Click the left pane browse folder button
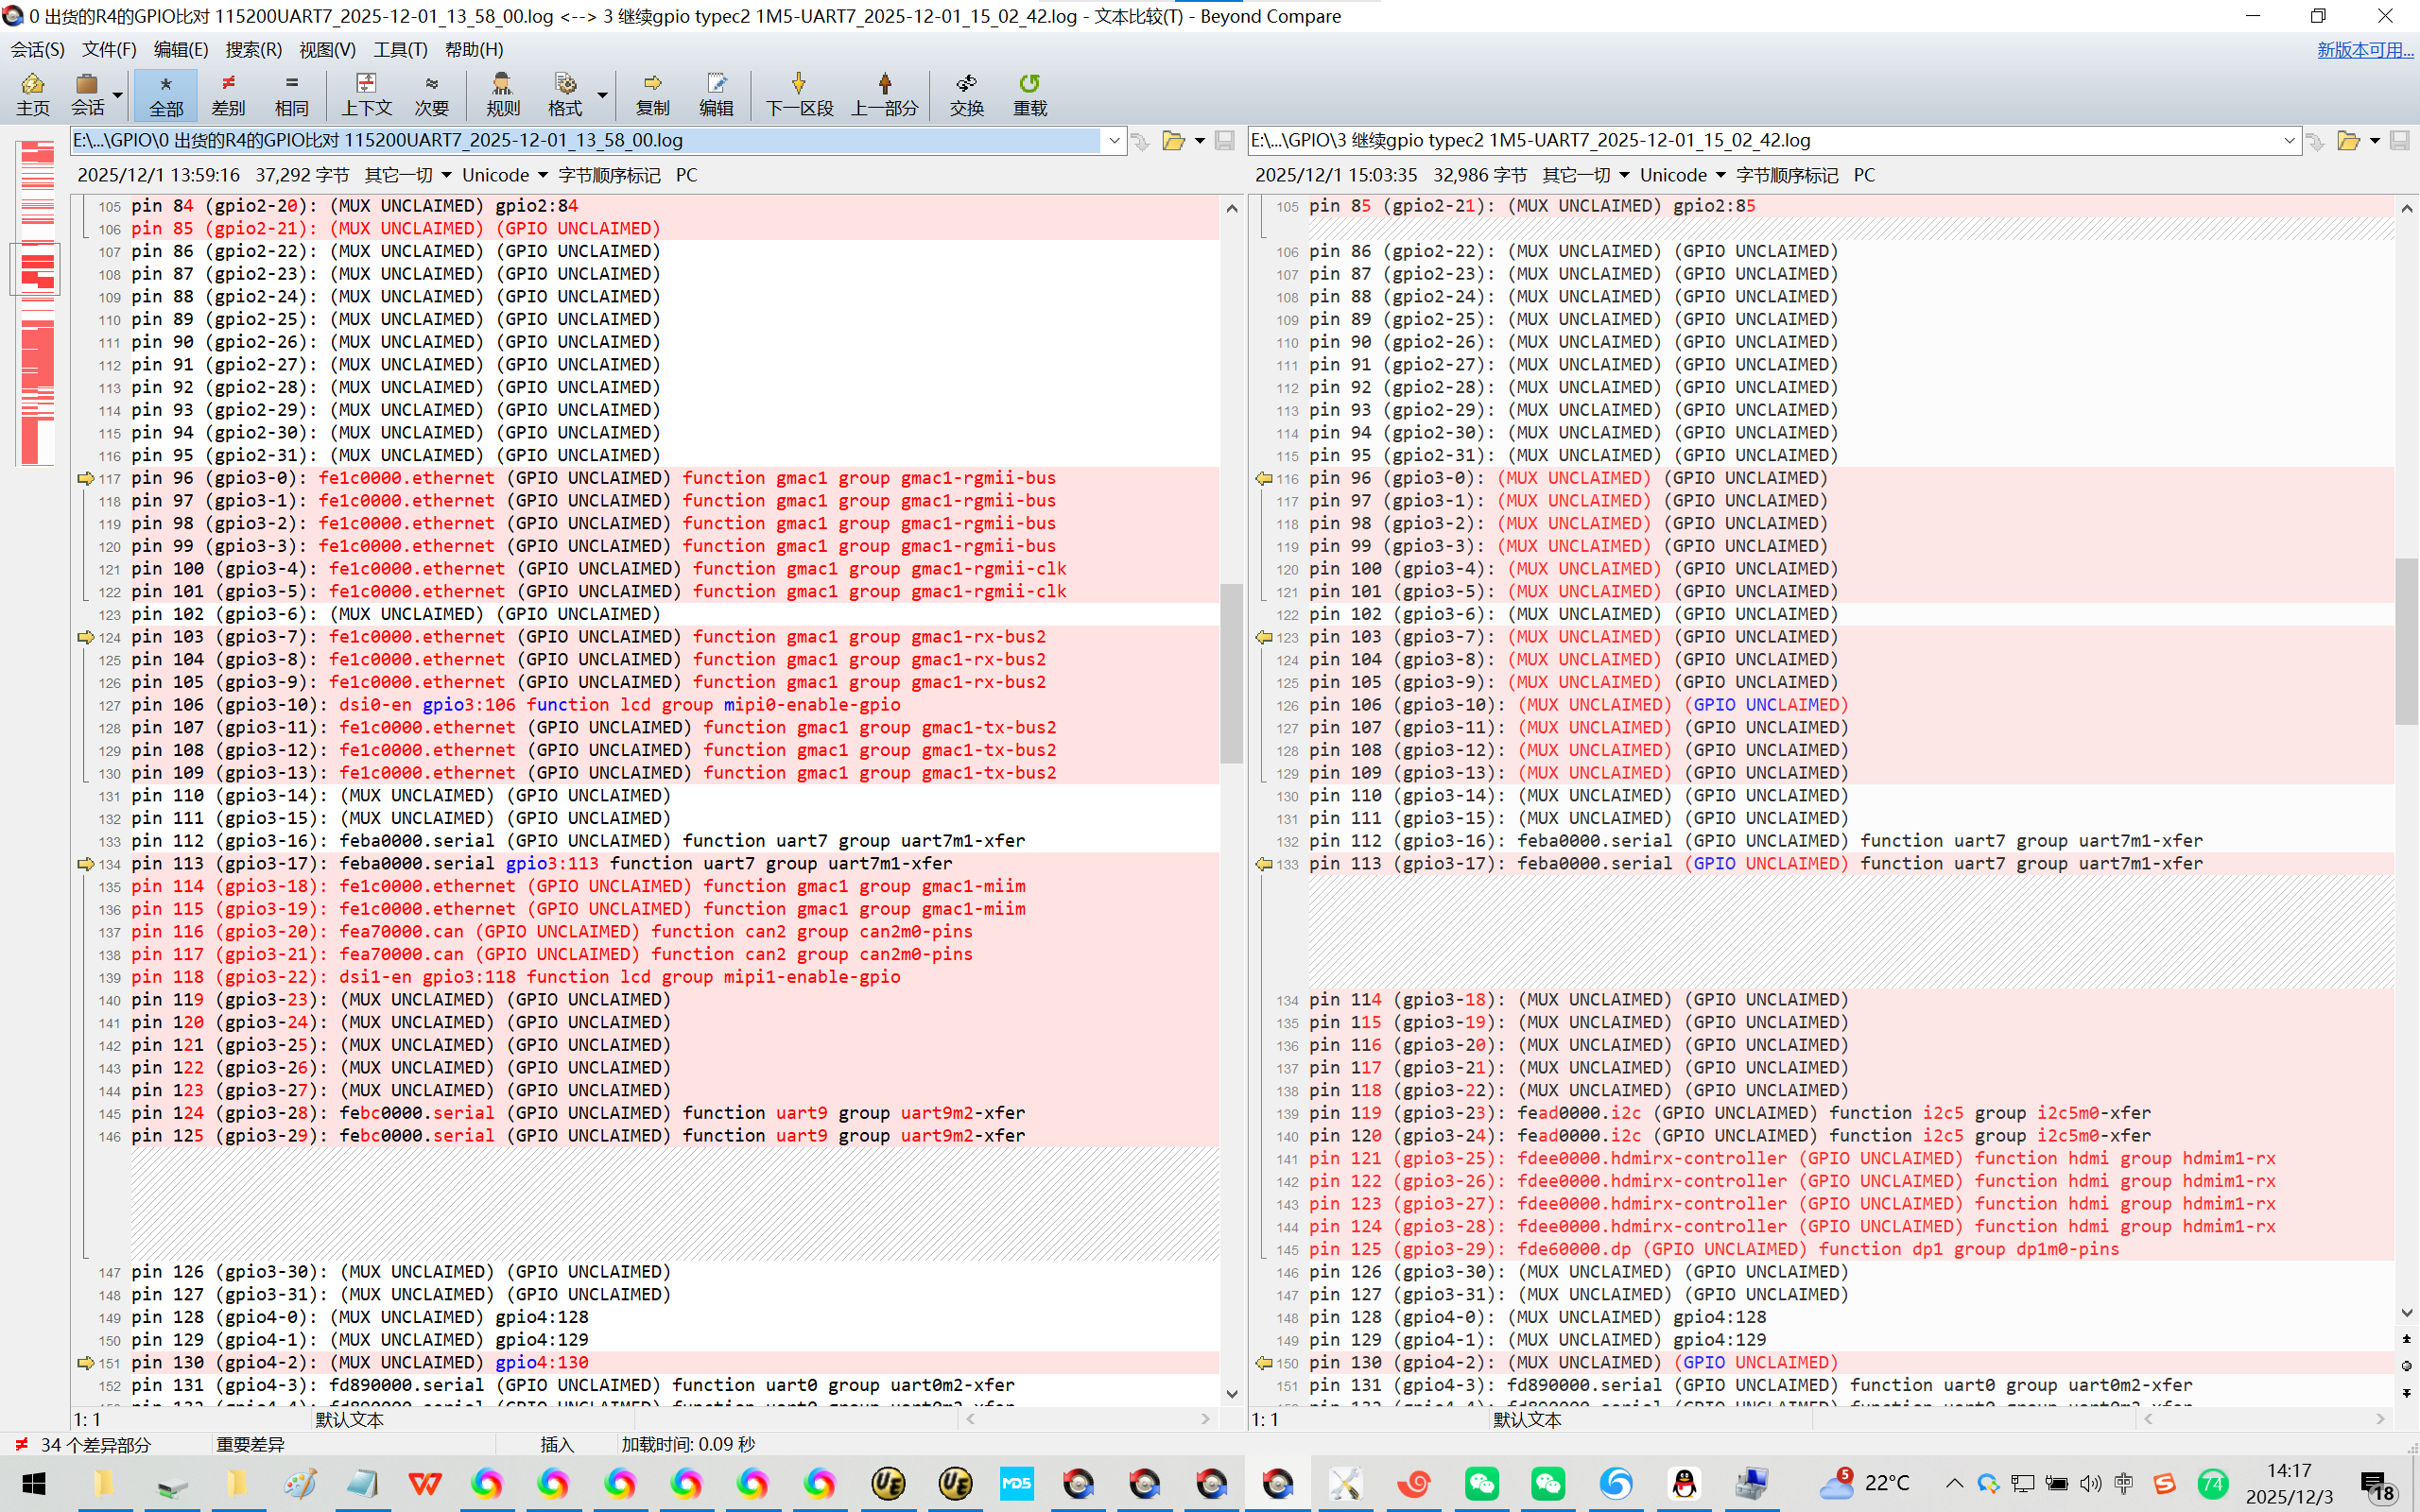The image size is (2420, 1512). 1173,141
